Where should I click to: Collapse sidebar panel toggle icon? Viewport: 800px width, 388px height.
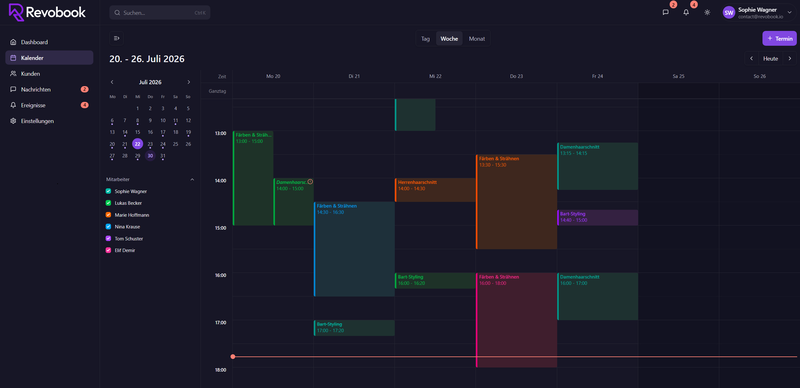117,38
